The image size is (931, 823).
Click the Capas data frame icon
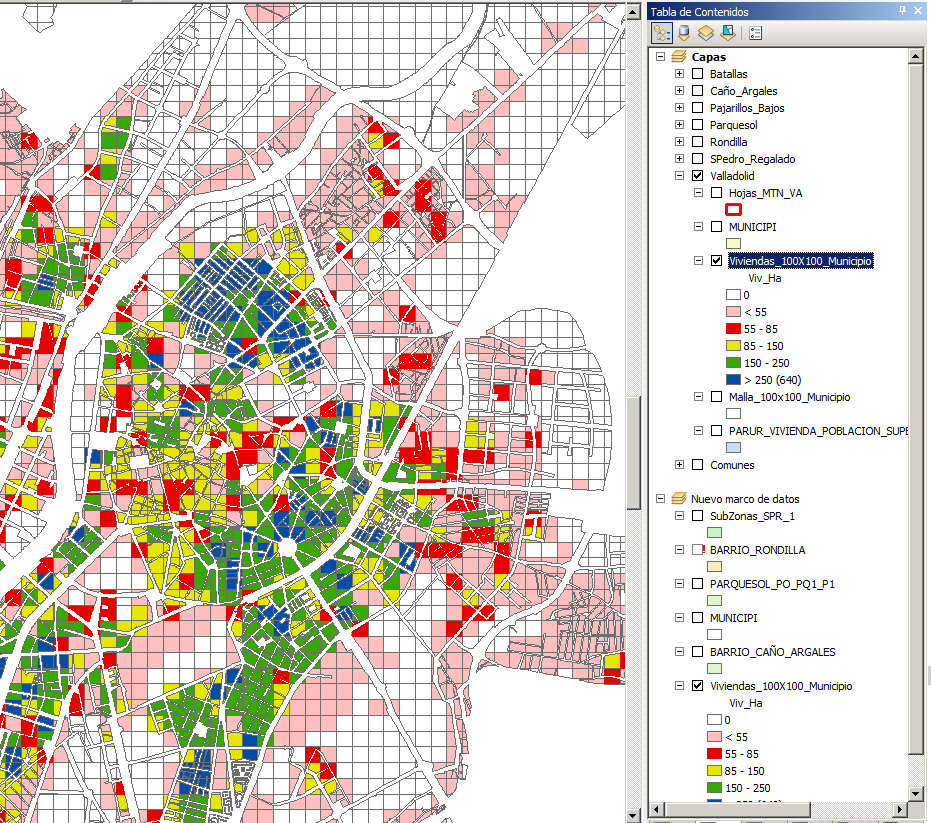[x=678, y=57]
